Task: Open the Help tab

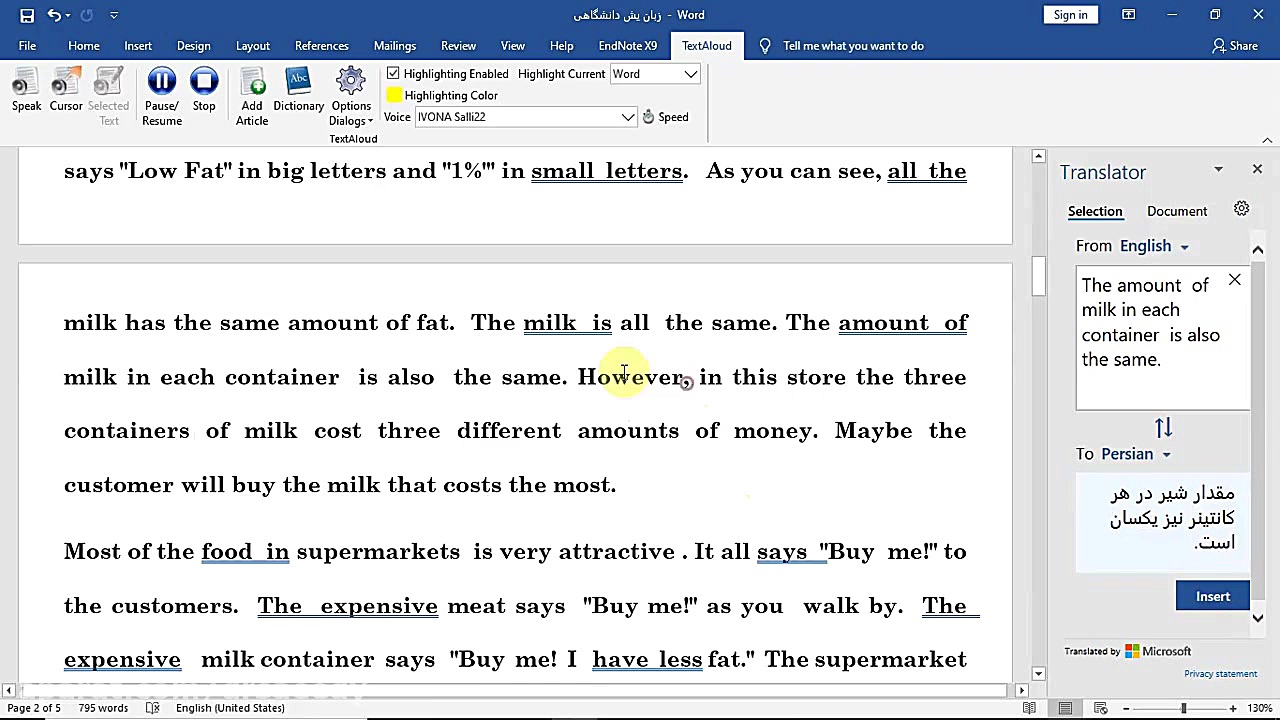Action: 562,46
